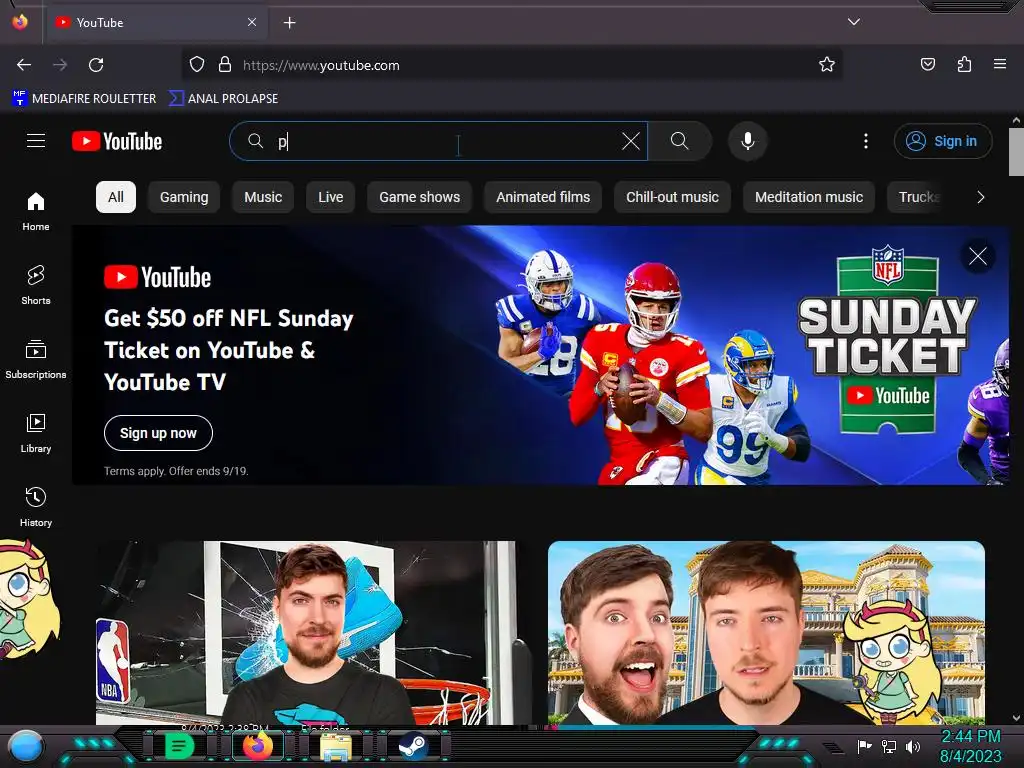Dismiss the NFL Sunday Ticket banner
The height and width of the screenshot is (768, 1024).
(978, 256)
